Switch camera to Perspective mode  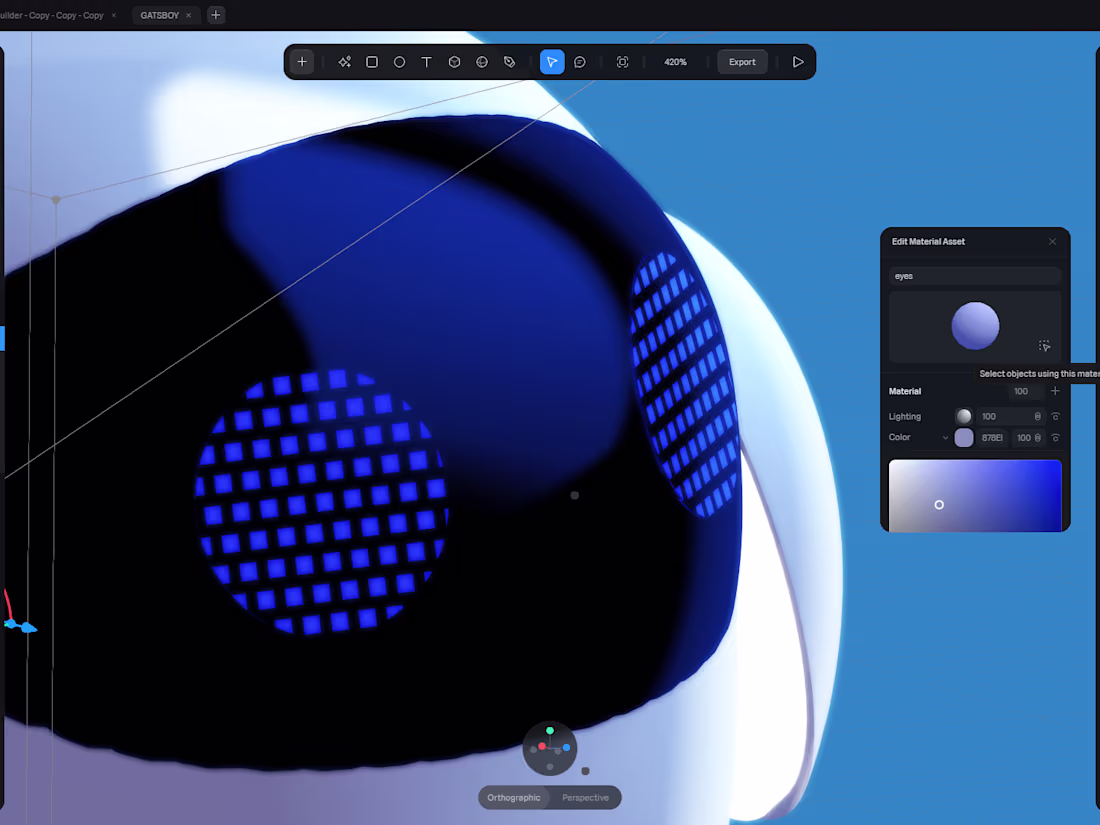585,798
